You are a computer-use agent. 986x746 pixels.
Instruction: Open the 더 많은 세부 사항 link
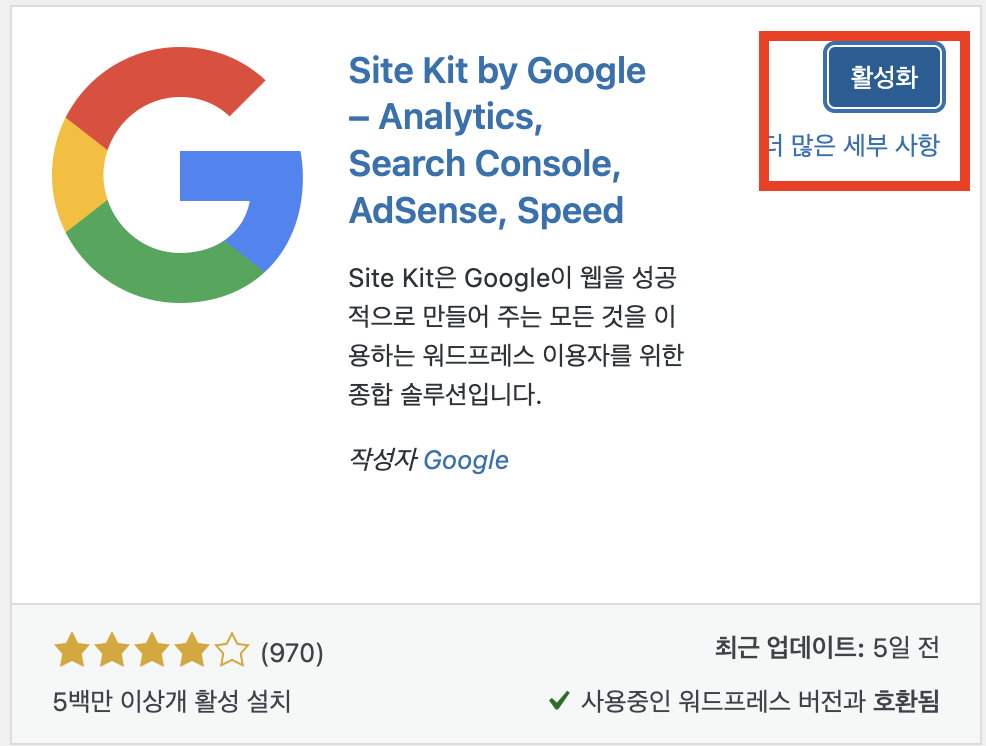click(x=853, y=145)
